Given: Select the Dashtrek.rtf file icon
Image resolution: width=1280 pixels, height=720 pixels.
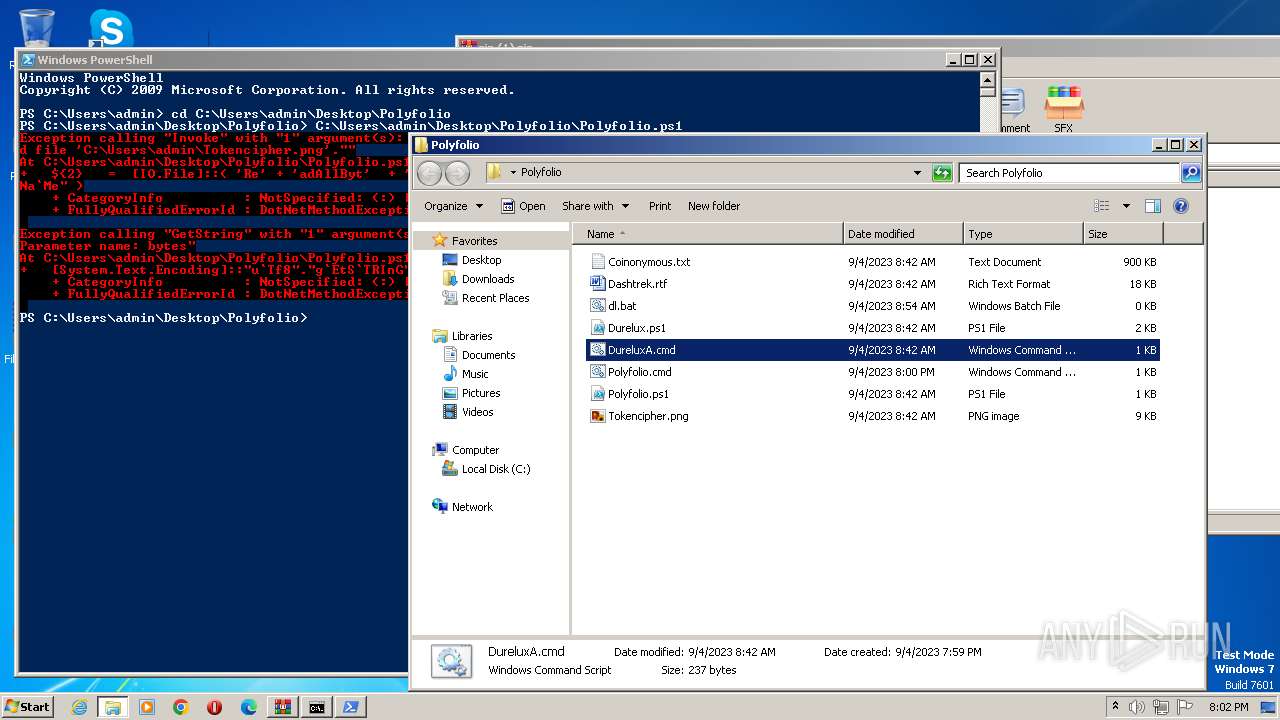Looking at the screenshot, I should coord(598,284).
